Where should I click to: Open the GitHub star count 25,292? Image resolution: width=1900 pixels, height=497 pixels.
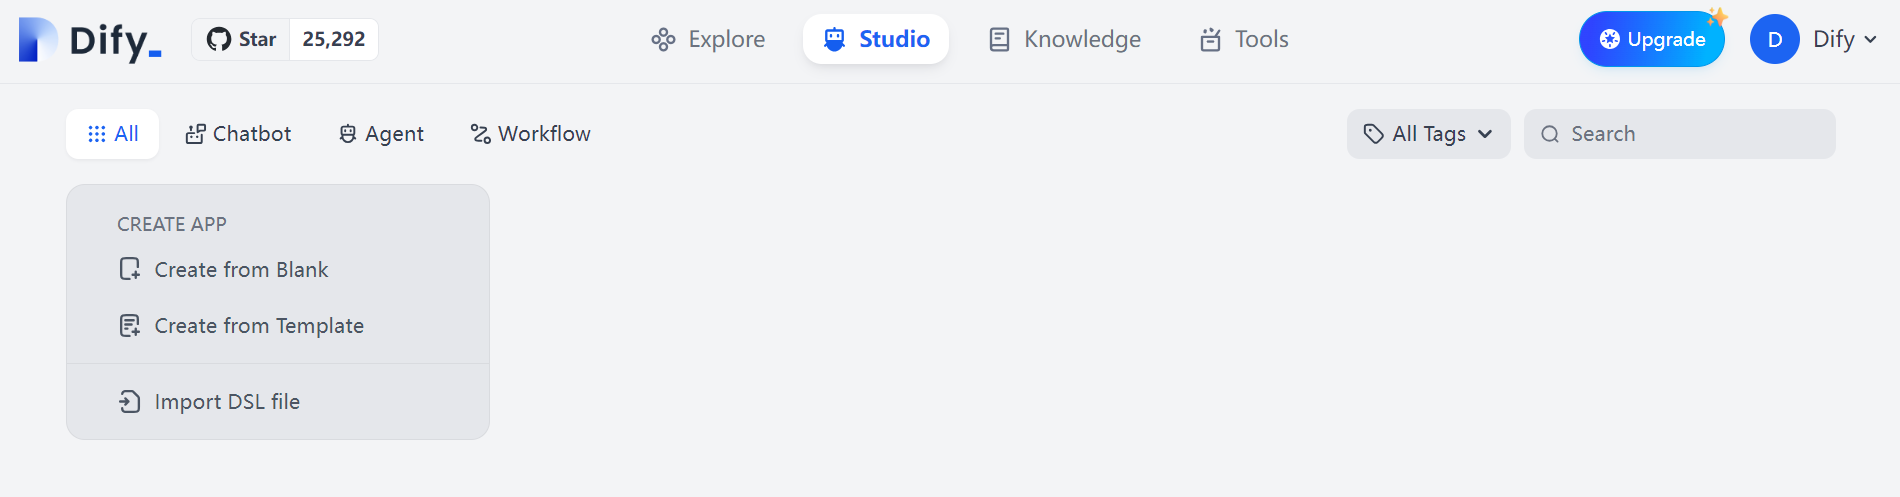tap(334, 39)
